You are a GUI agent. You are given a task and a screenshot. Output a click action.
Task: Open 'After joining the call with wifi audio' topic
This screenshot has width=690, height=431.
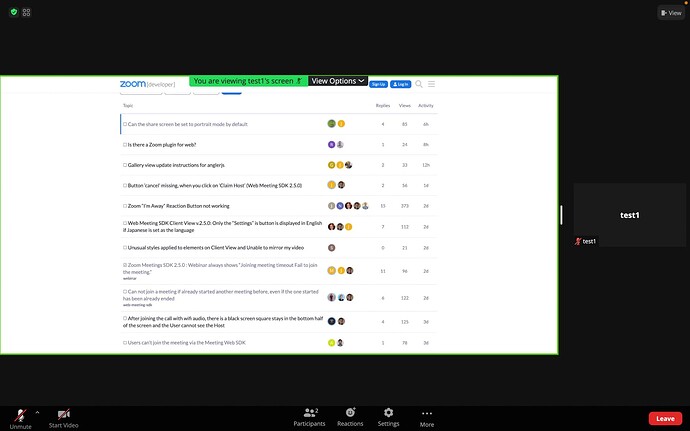223,322
